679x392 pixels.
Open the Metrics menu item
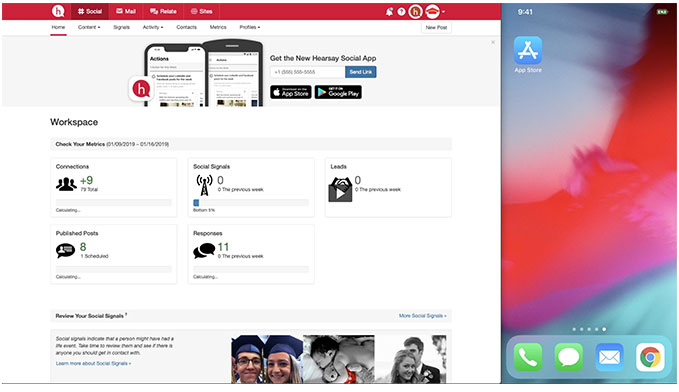coord(218,27)
